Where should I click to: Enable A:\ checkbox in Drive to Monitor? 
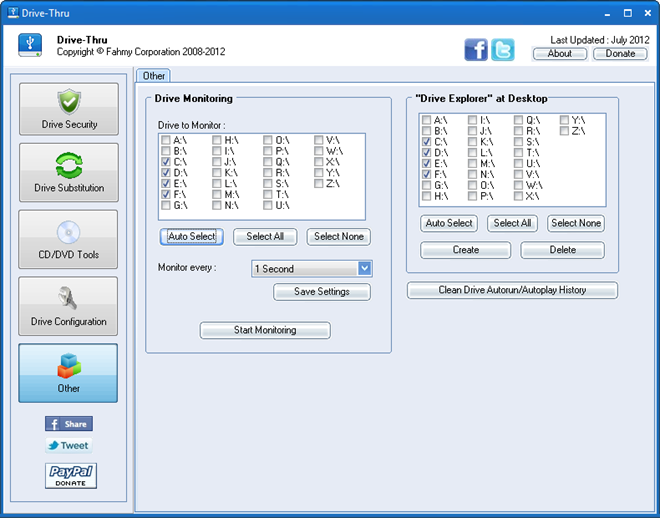point(166,141)
